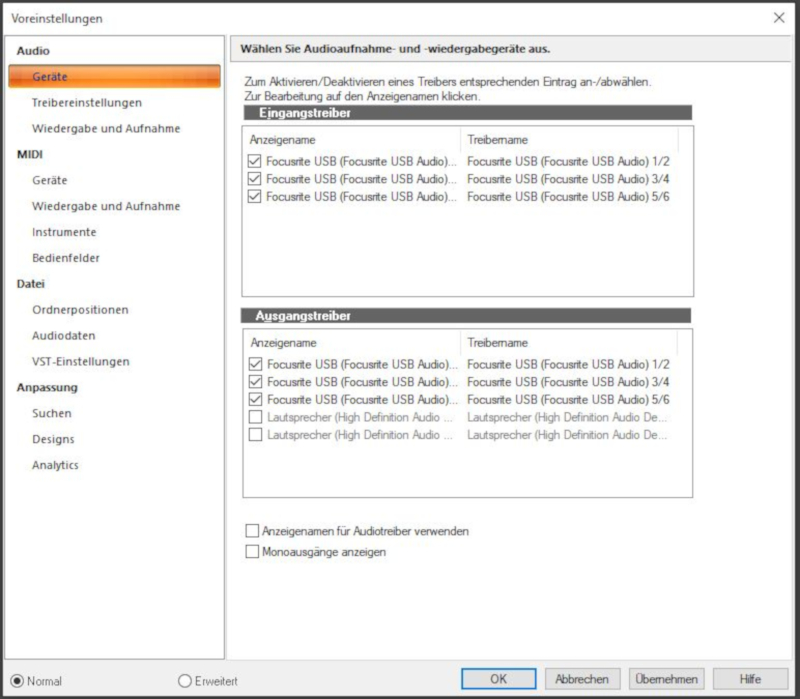Open MIDI Geräte page
Screen dimensions: 800x699
coord(49,180)
